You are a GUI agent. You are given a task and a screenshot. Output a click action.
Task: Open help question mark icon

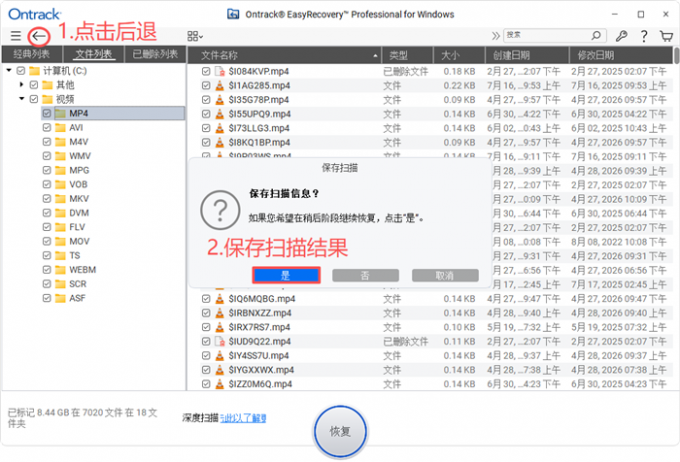[x=644, y=36]
